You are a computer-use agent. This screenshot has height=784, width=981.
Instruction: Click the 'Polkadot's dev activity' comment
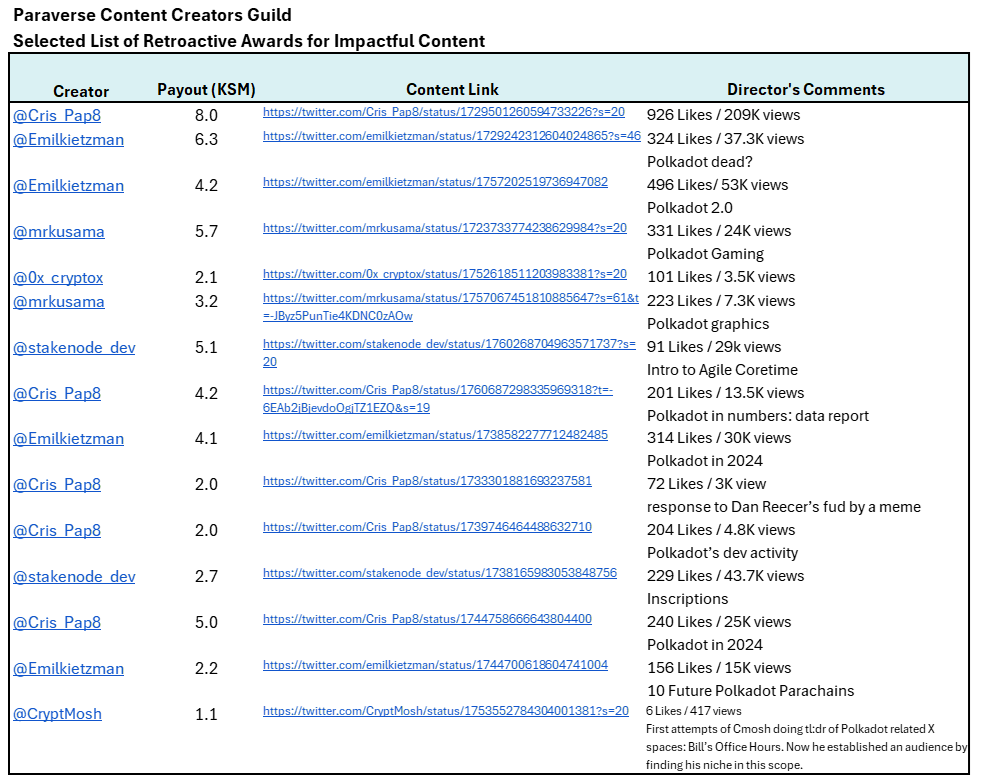(722, 553)
